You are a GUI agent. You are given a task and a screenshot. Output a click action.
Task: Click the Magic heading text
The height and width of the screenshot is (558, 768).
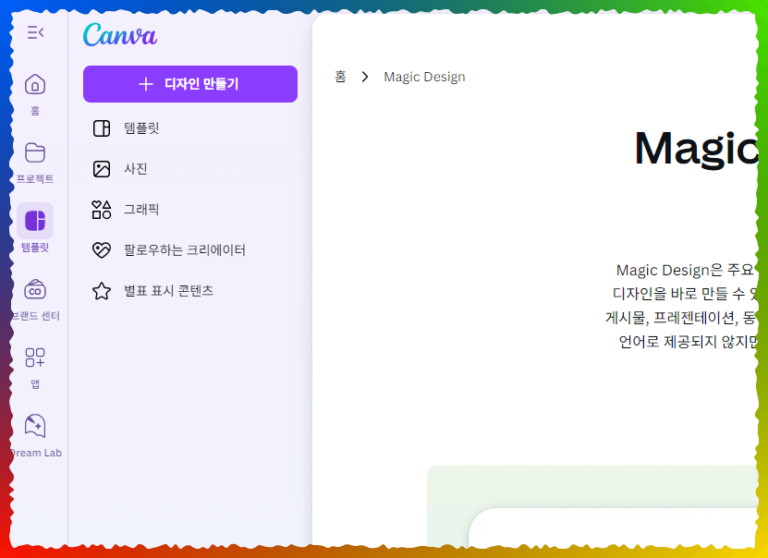[696, 149]
